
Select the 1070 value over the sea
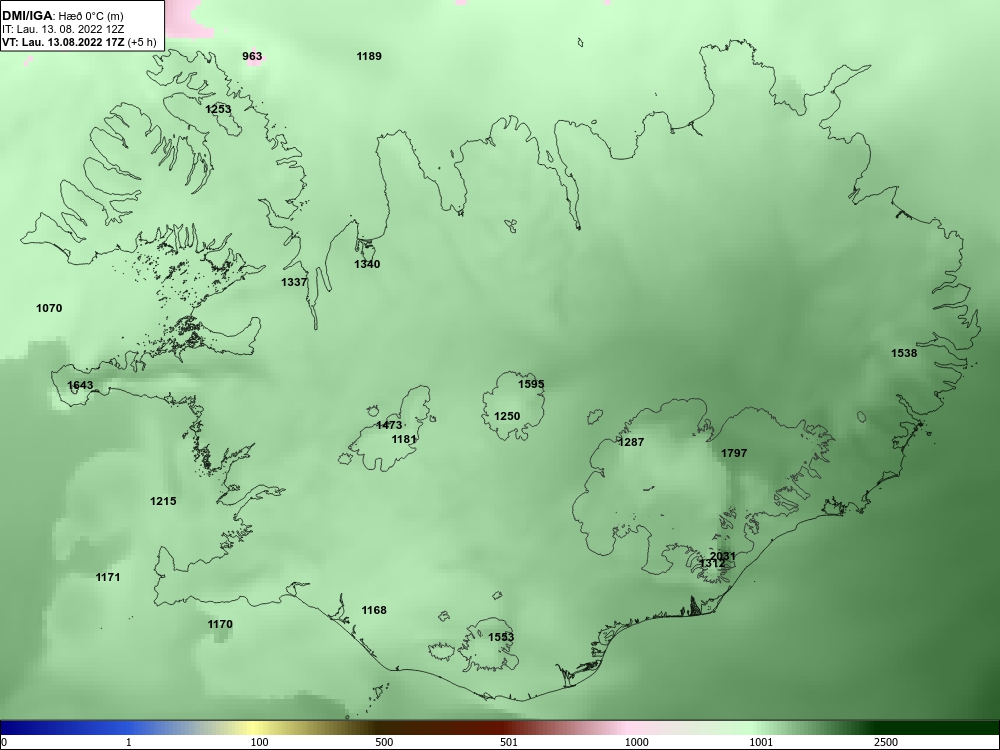click(49, 308)
